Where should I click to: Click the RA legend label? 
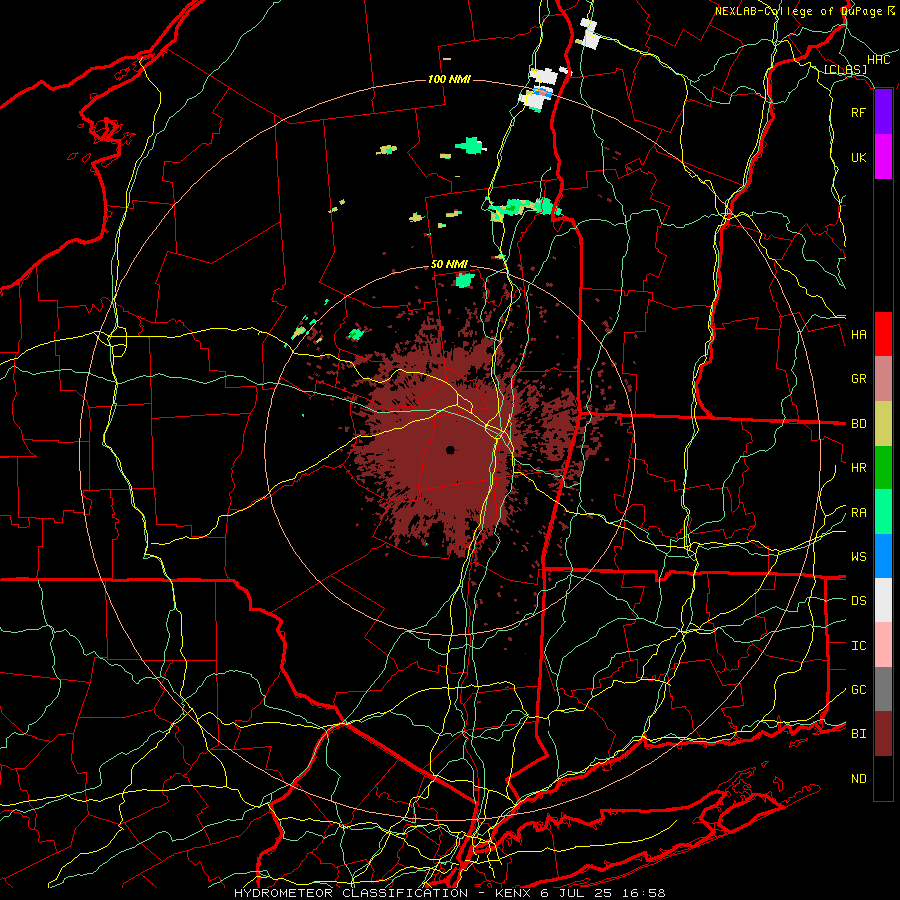(x=859, y=513)
